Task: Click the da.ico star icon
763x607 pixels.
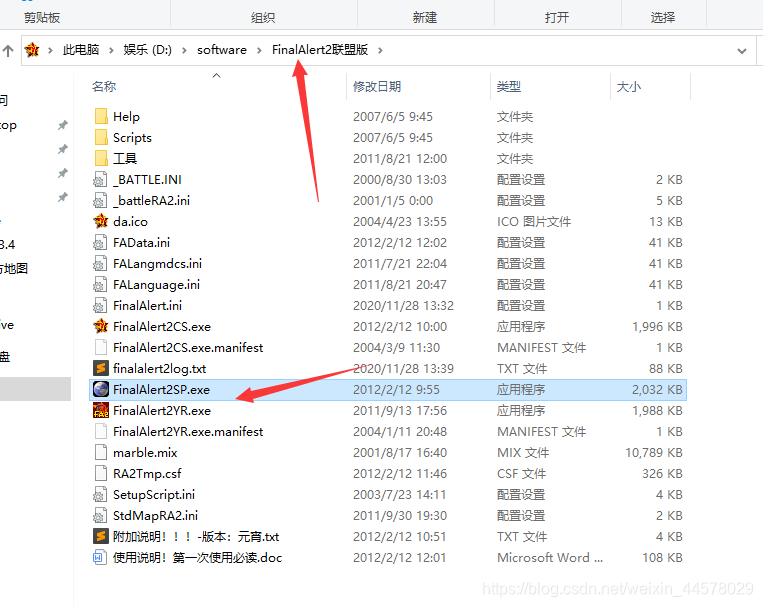Action: pos(101,221)
